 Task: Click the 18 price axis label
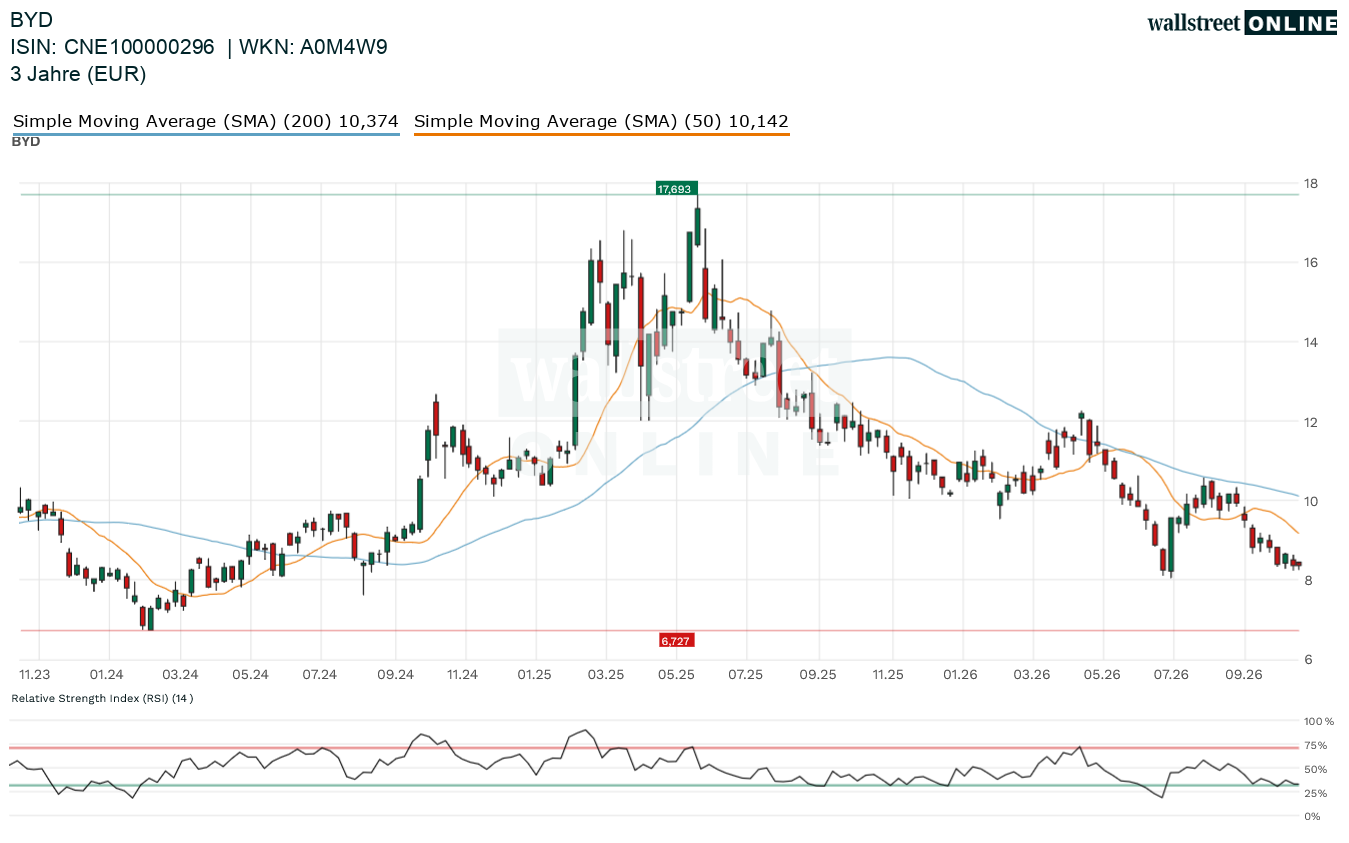[x=1310, y=183]
